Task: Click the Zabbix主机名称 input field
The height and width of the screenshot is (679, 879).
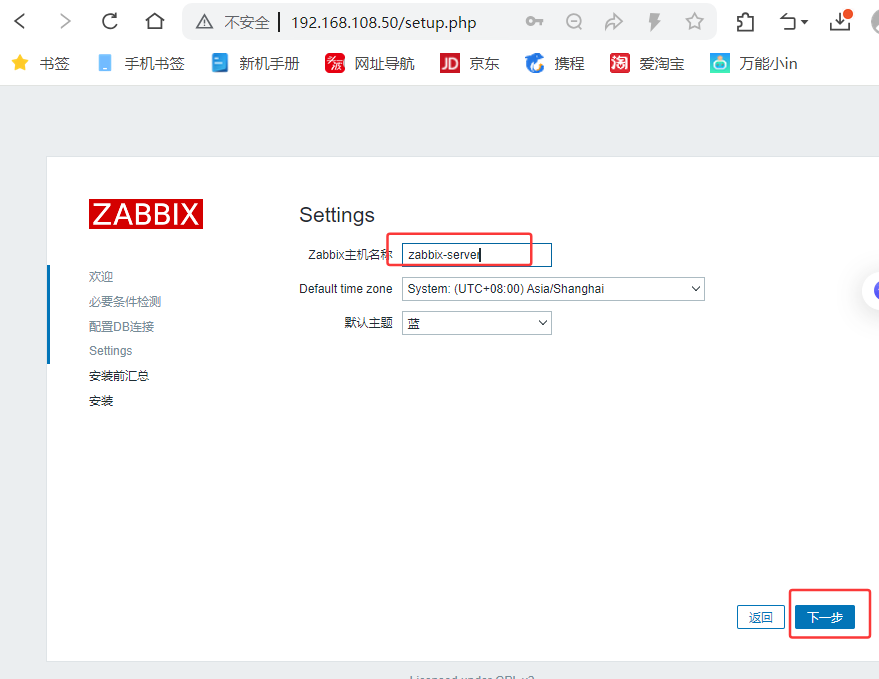Action: coord(476,255)
